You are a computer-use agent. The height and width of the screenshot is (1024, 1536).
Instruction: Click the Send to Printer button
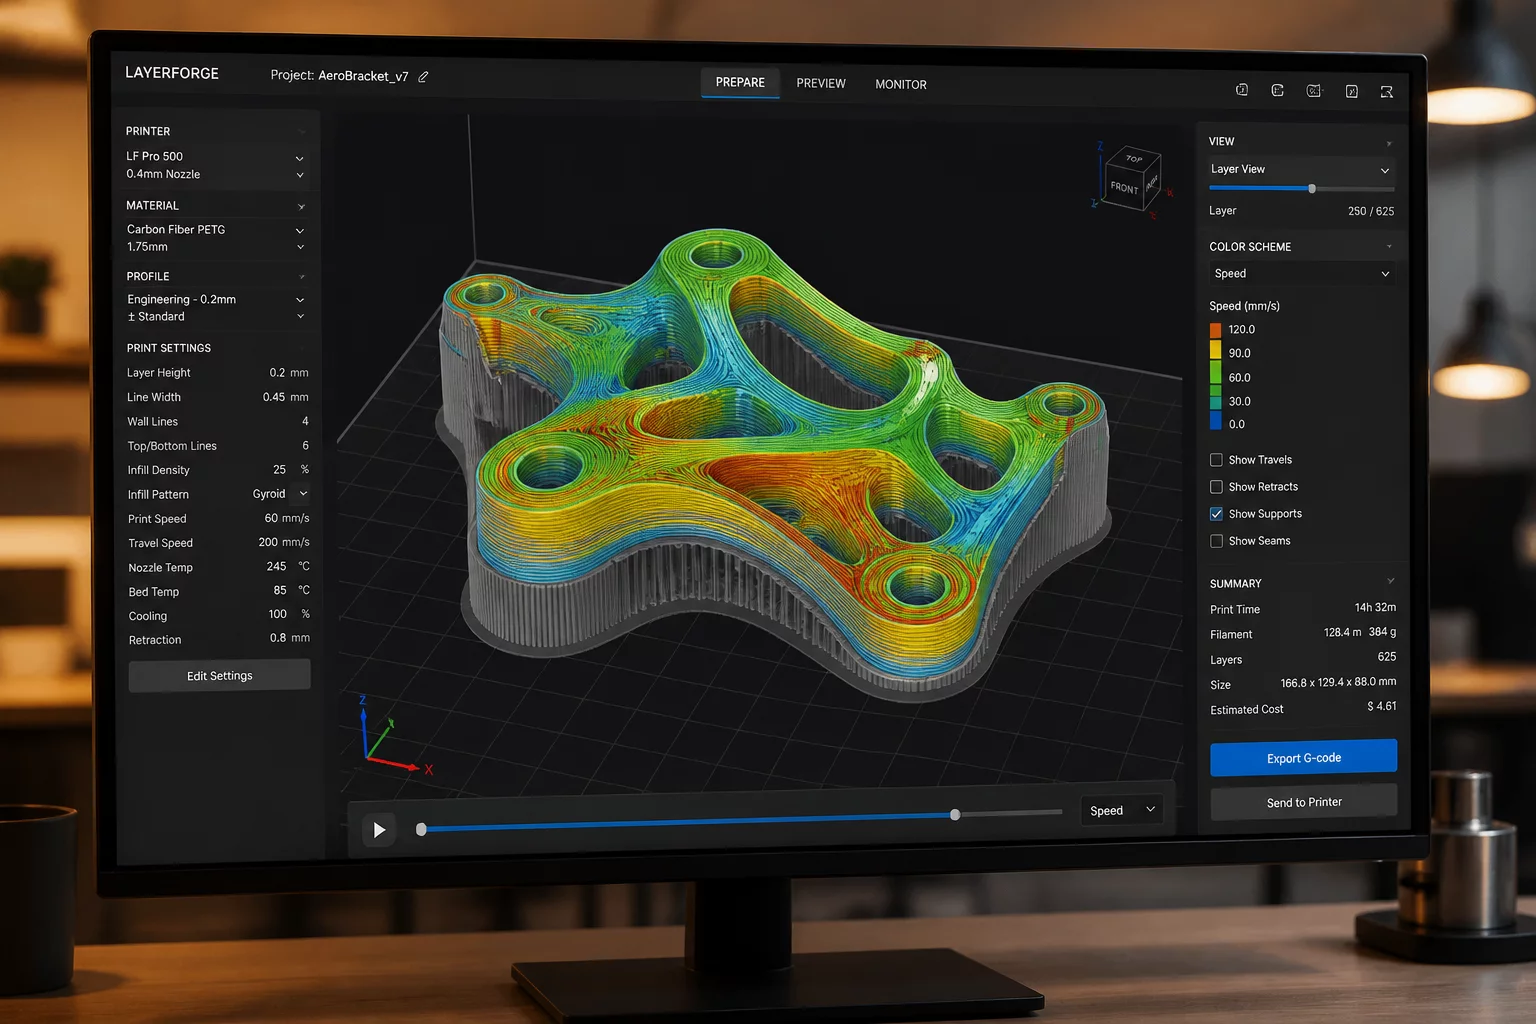(1304, 802)
